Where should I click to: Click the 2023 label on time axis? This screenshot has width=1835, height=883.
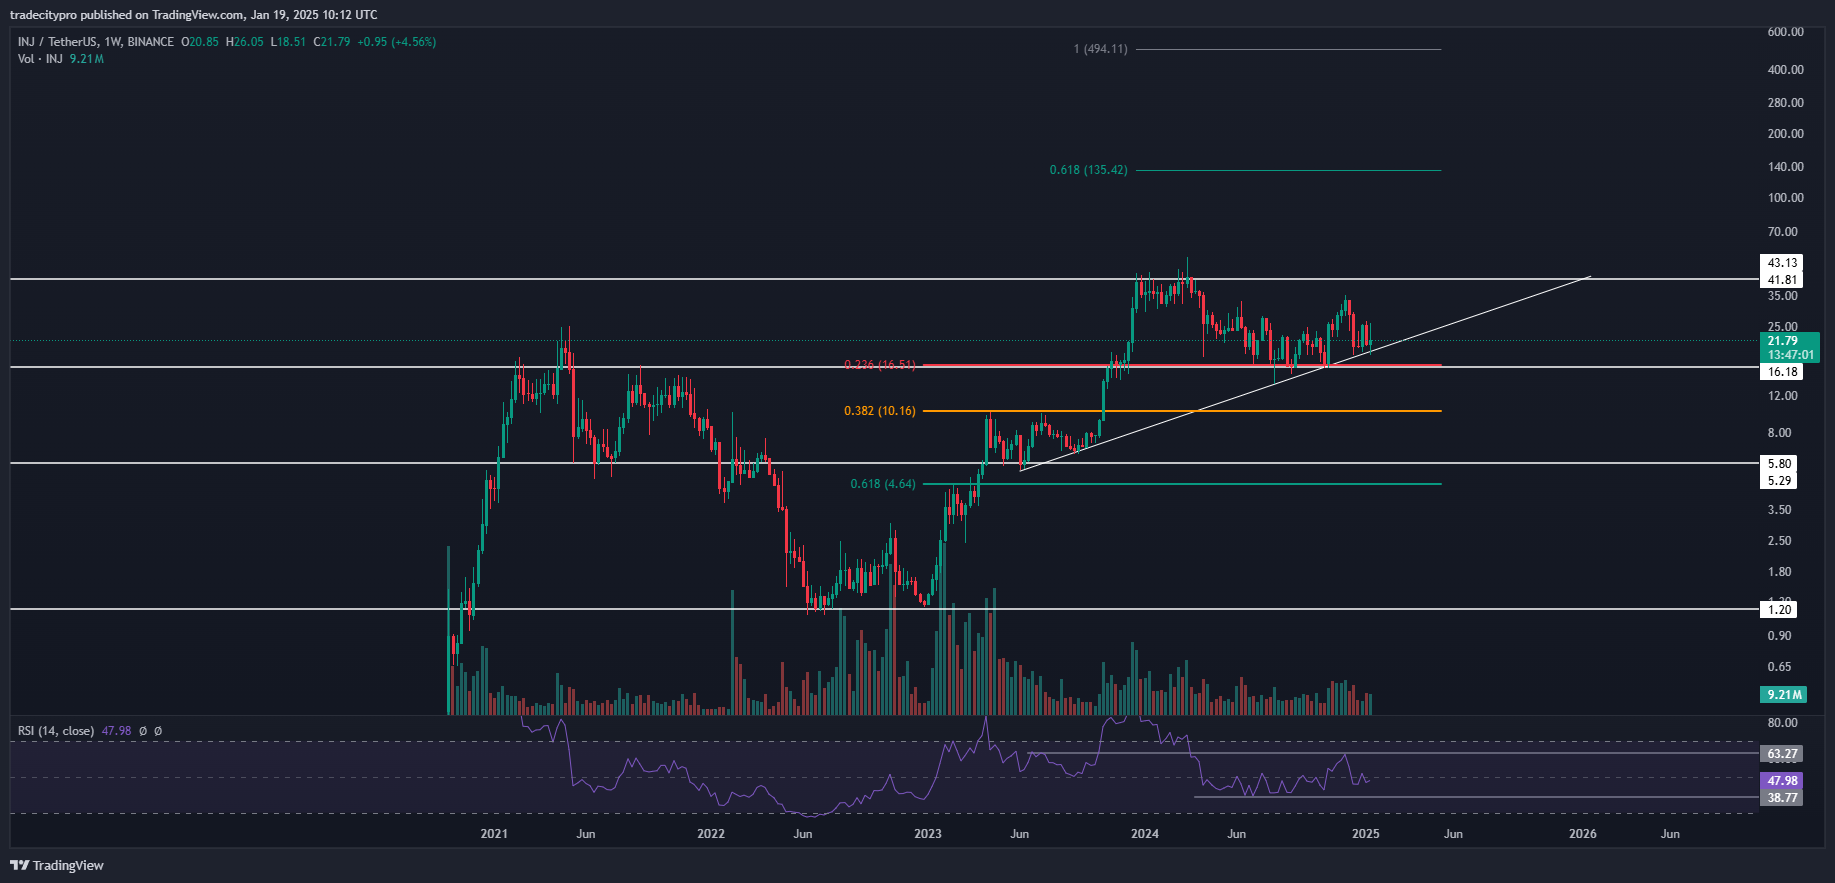(x=928, y=834)
